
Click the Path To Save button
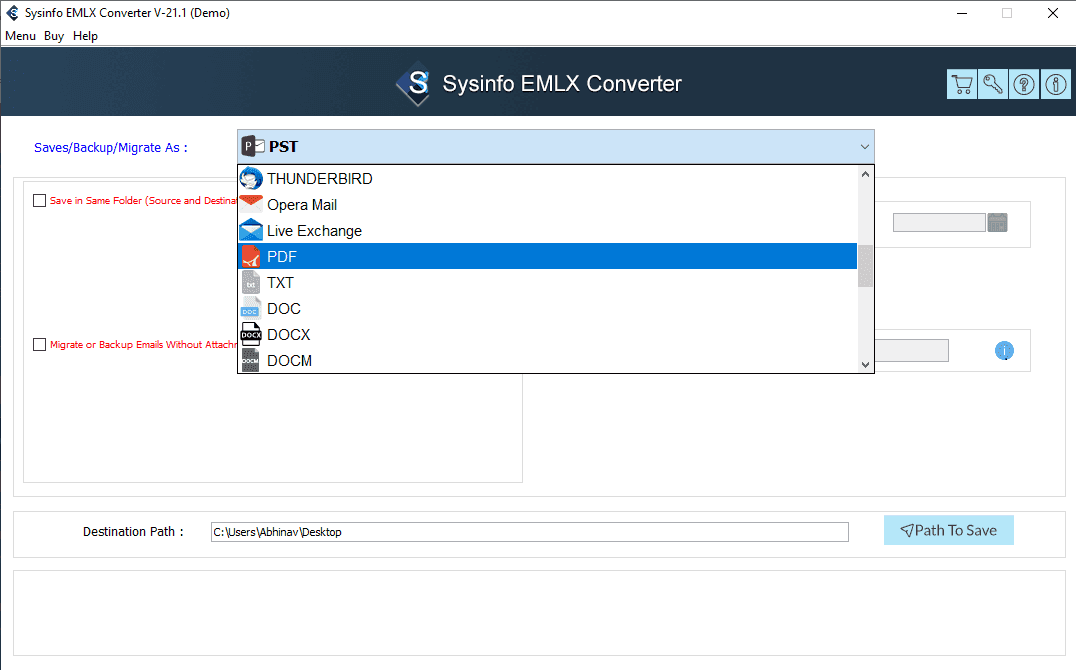pyautogui.click(x=948, y=530)
